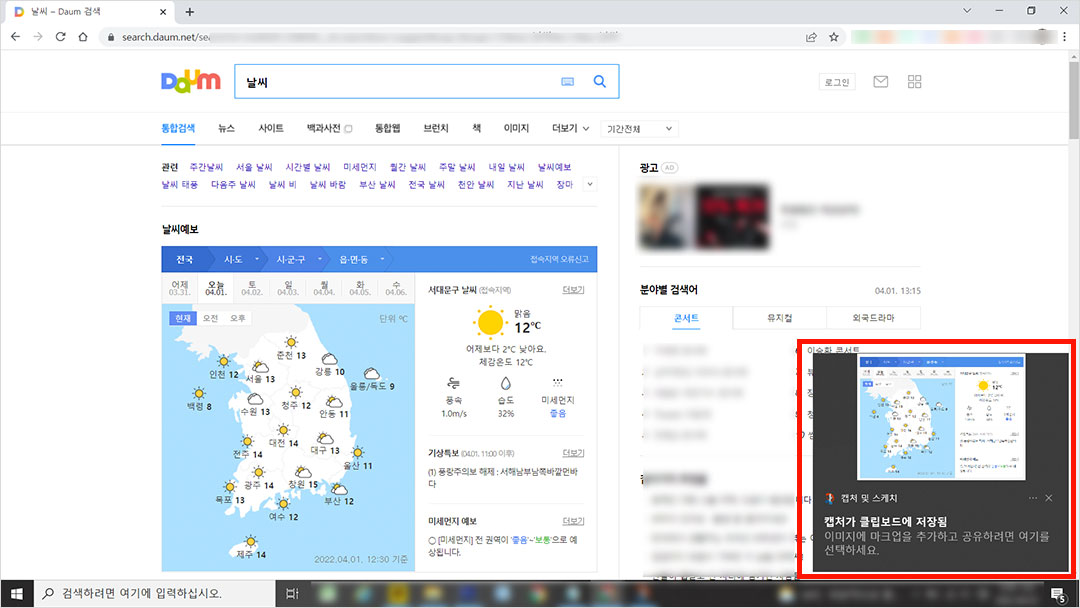
Task: Select 백령 weather icon on map
Action: pos(199,393)
